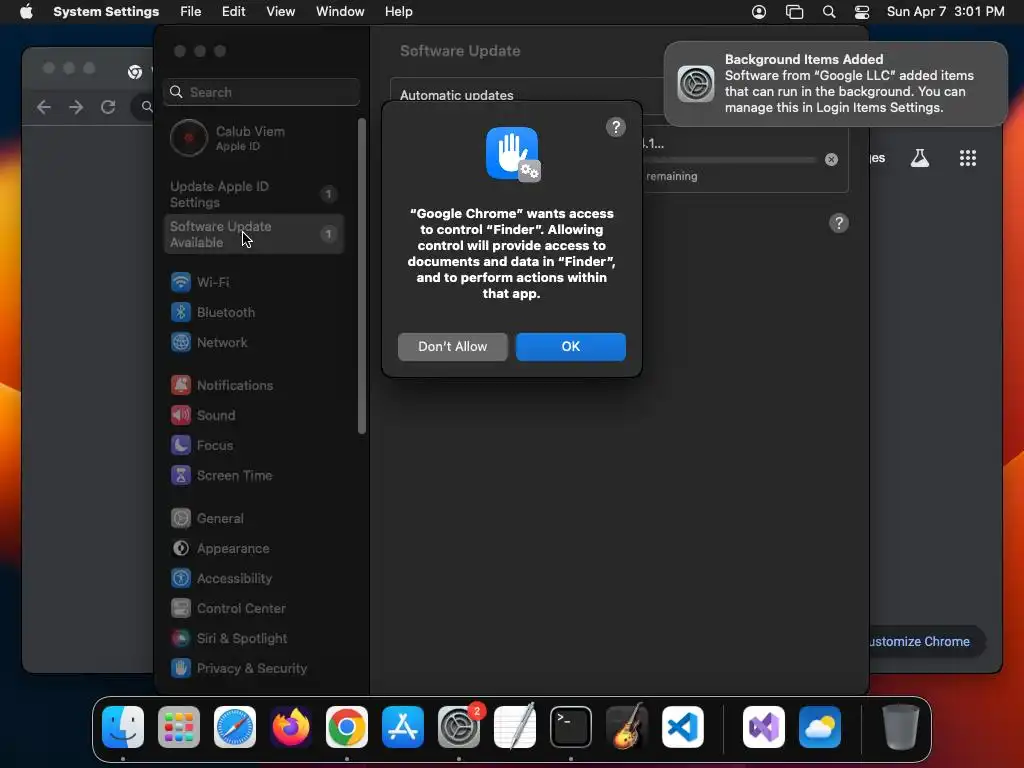This screenshot has height=768, width=1024.
Task: Open Spotlight search in menu bar
Action: tap(829, 12)
